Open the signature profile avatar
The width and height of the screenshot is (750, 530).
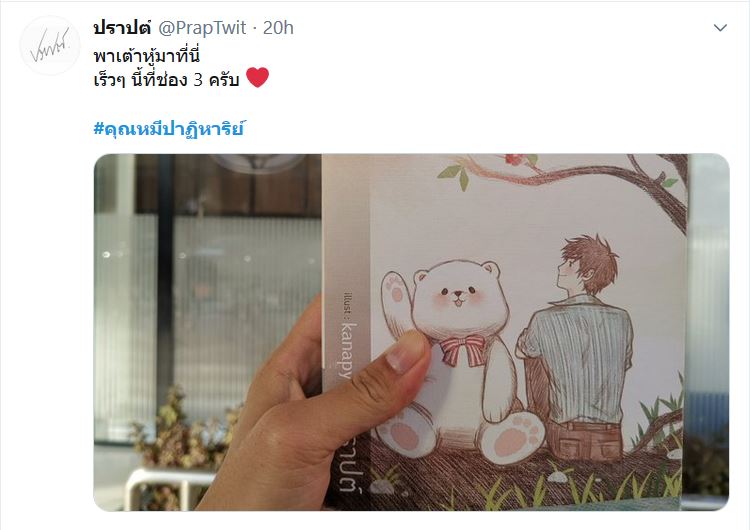point(50,45)
